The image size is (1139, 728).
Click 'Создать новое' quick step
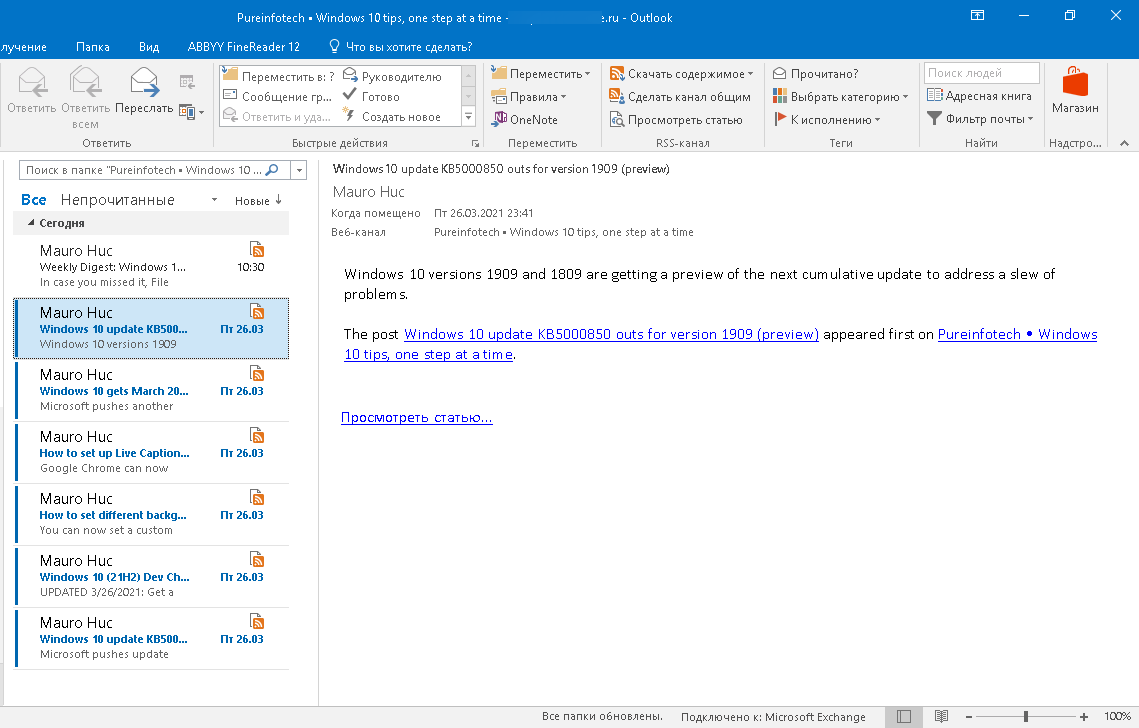(x=392, y=116)
